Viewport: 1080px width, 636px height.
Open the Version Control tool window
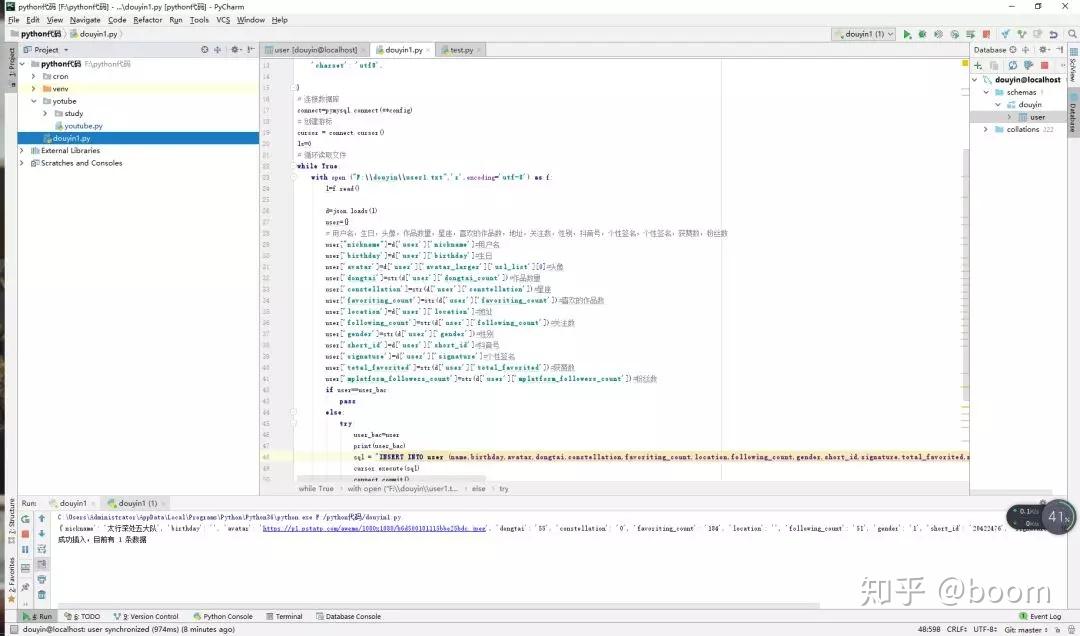tap(146, 617)
